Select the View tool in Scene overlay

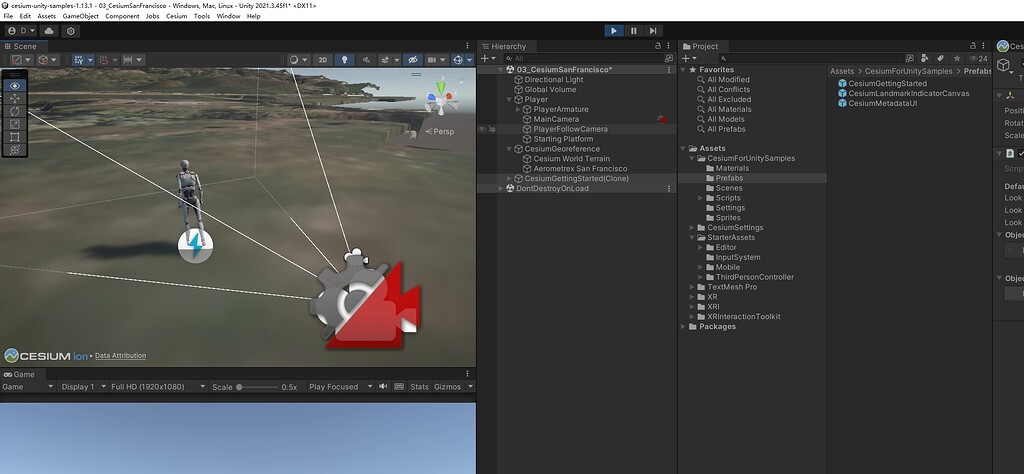(x=14, y=86)
